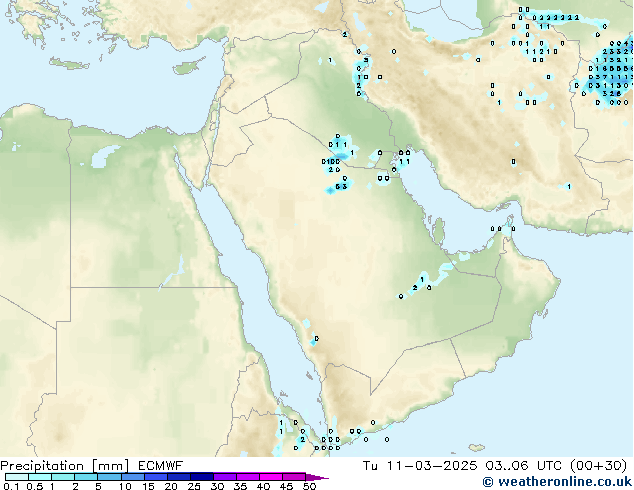Pick the 20–25 mm dark blue legend swatch
Viewport: 634px width, 490px height.
pos(178,477)
